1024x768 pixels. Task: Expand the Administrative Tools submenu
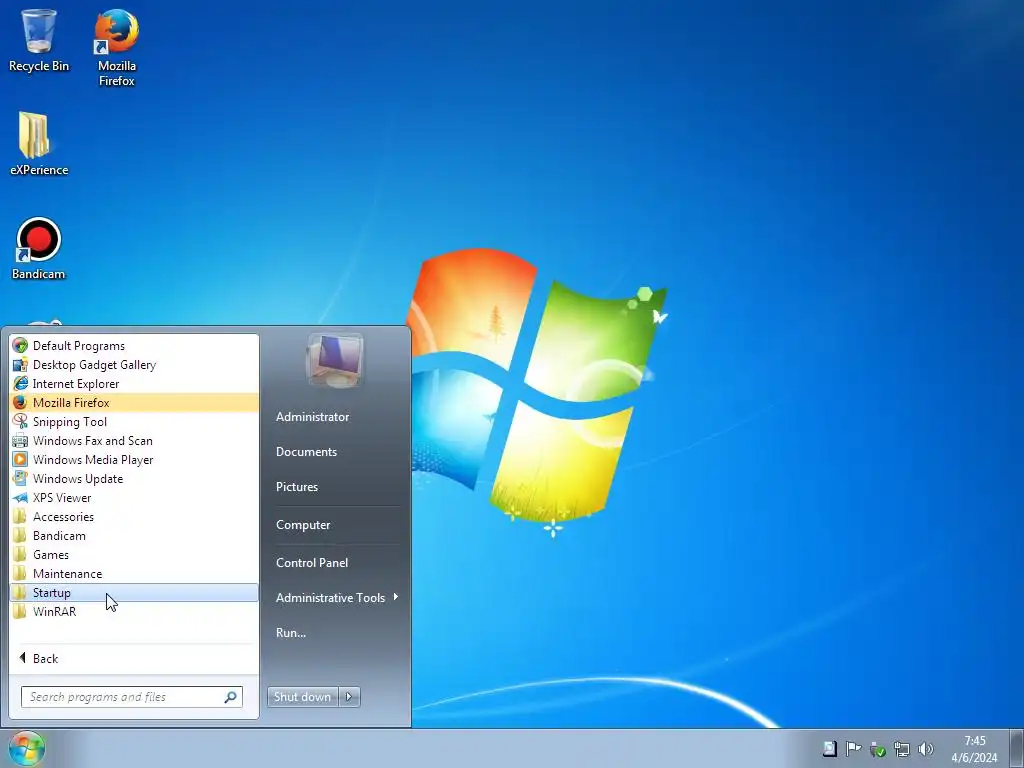tap(336, 598)
